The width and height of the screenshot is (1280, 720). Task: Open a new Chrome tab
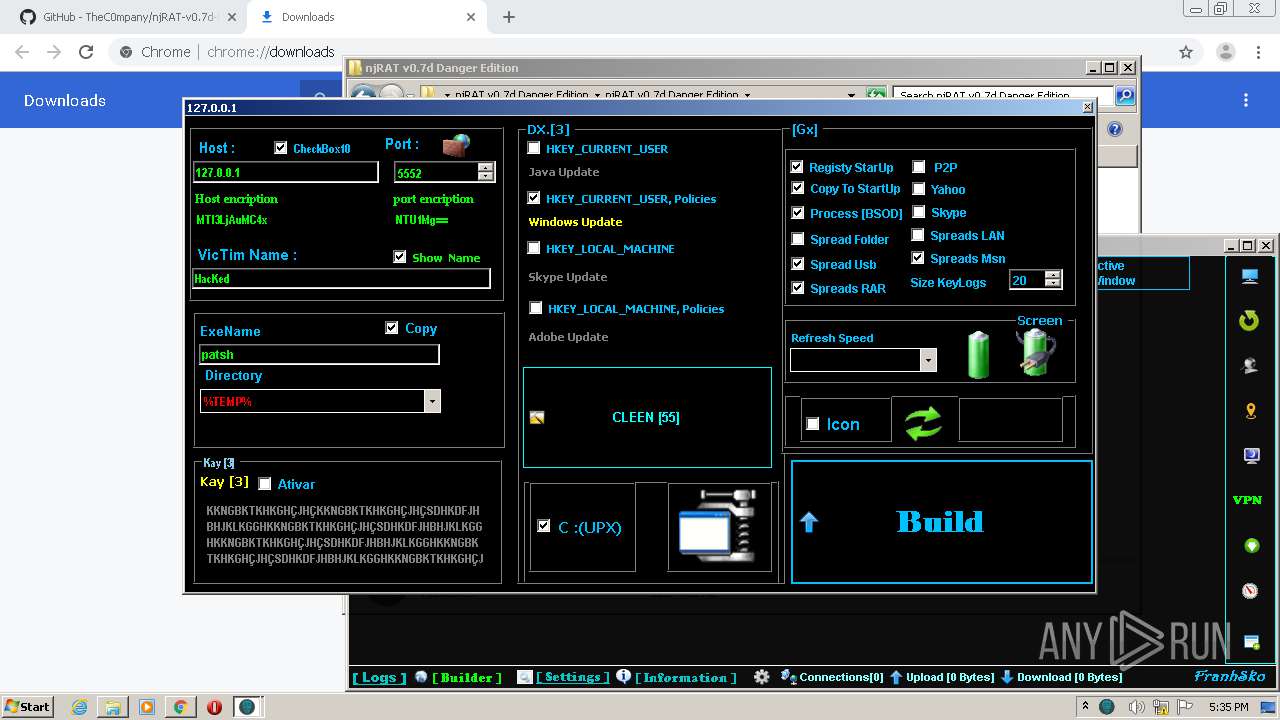[x=509, y=17]
